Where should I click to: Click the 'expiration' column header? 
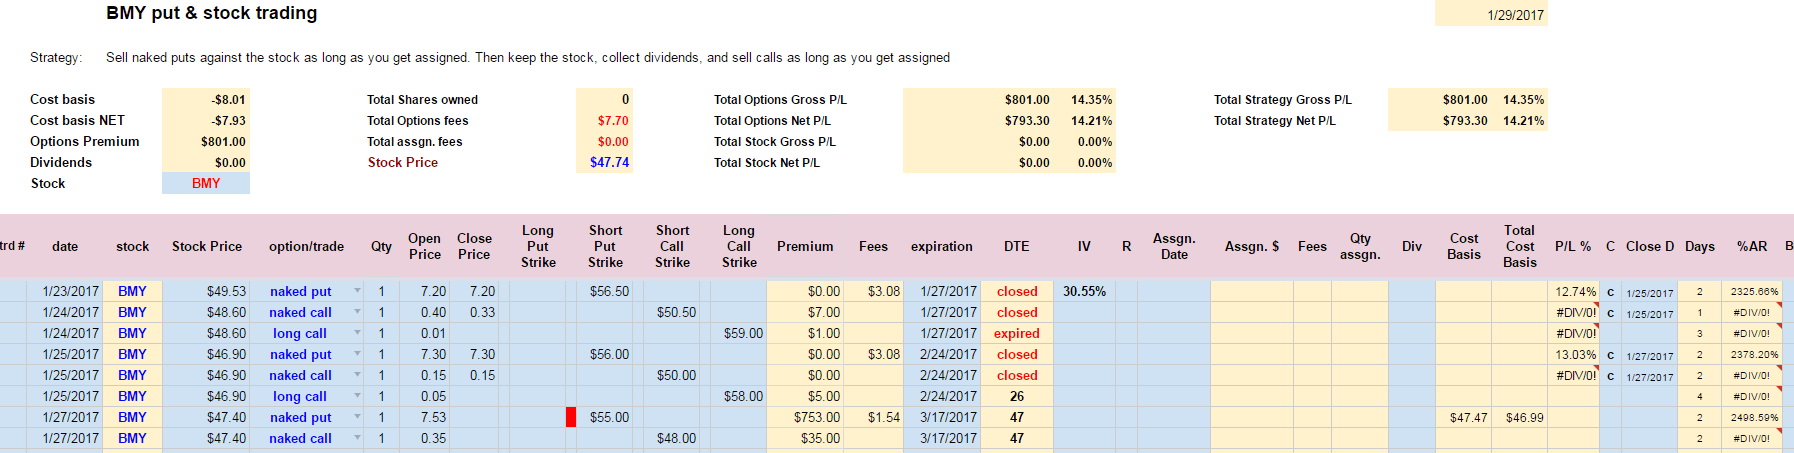point(941,246)
